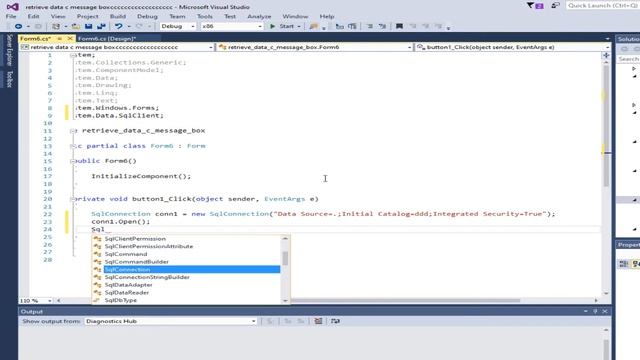This screenshot has height=360, width=640.
Task: Open the Project menu
Action: point(87,16)
